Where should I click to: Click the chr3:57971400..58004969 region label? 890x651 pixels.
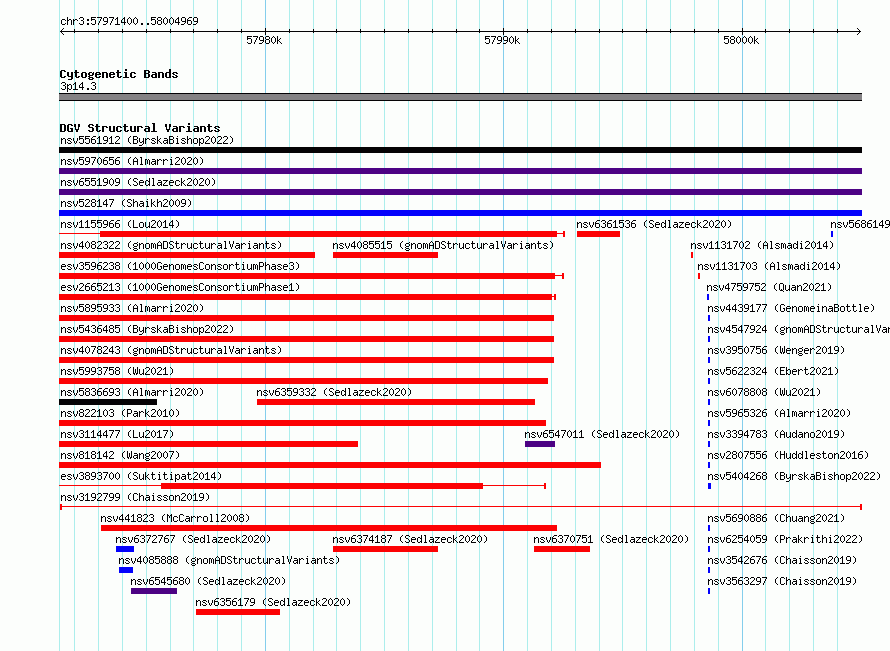coord(129,21)
